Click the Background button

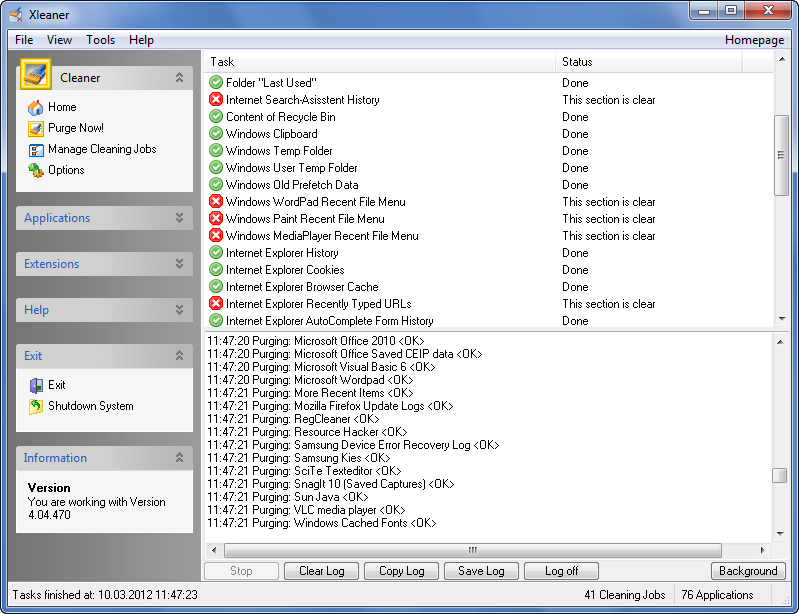[x=748, y=571]
